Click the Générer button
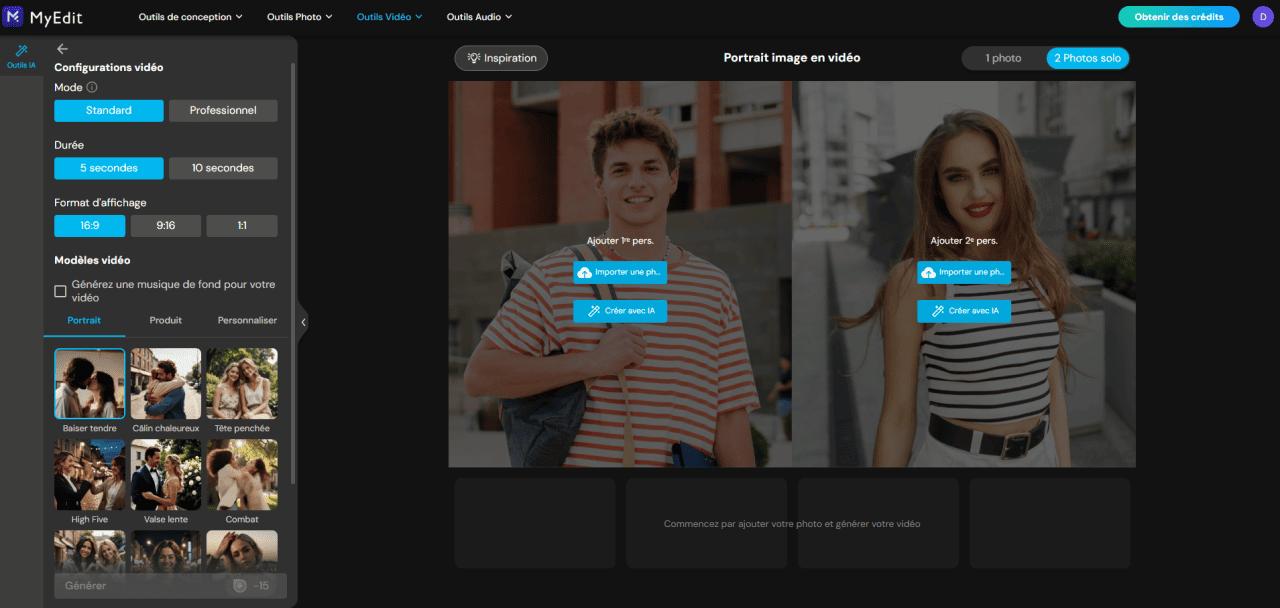 click(x=170, y=586)
